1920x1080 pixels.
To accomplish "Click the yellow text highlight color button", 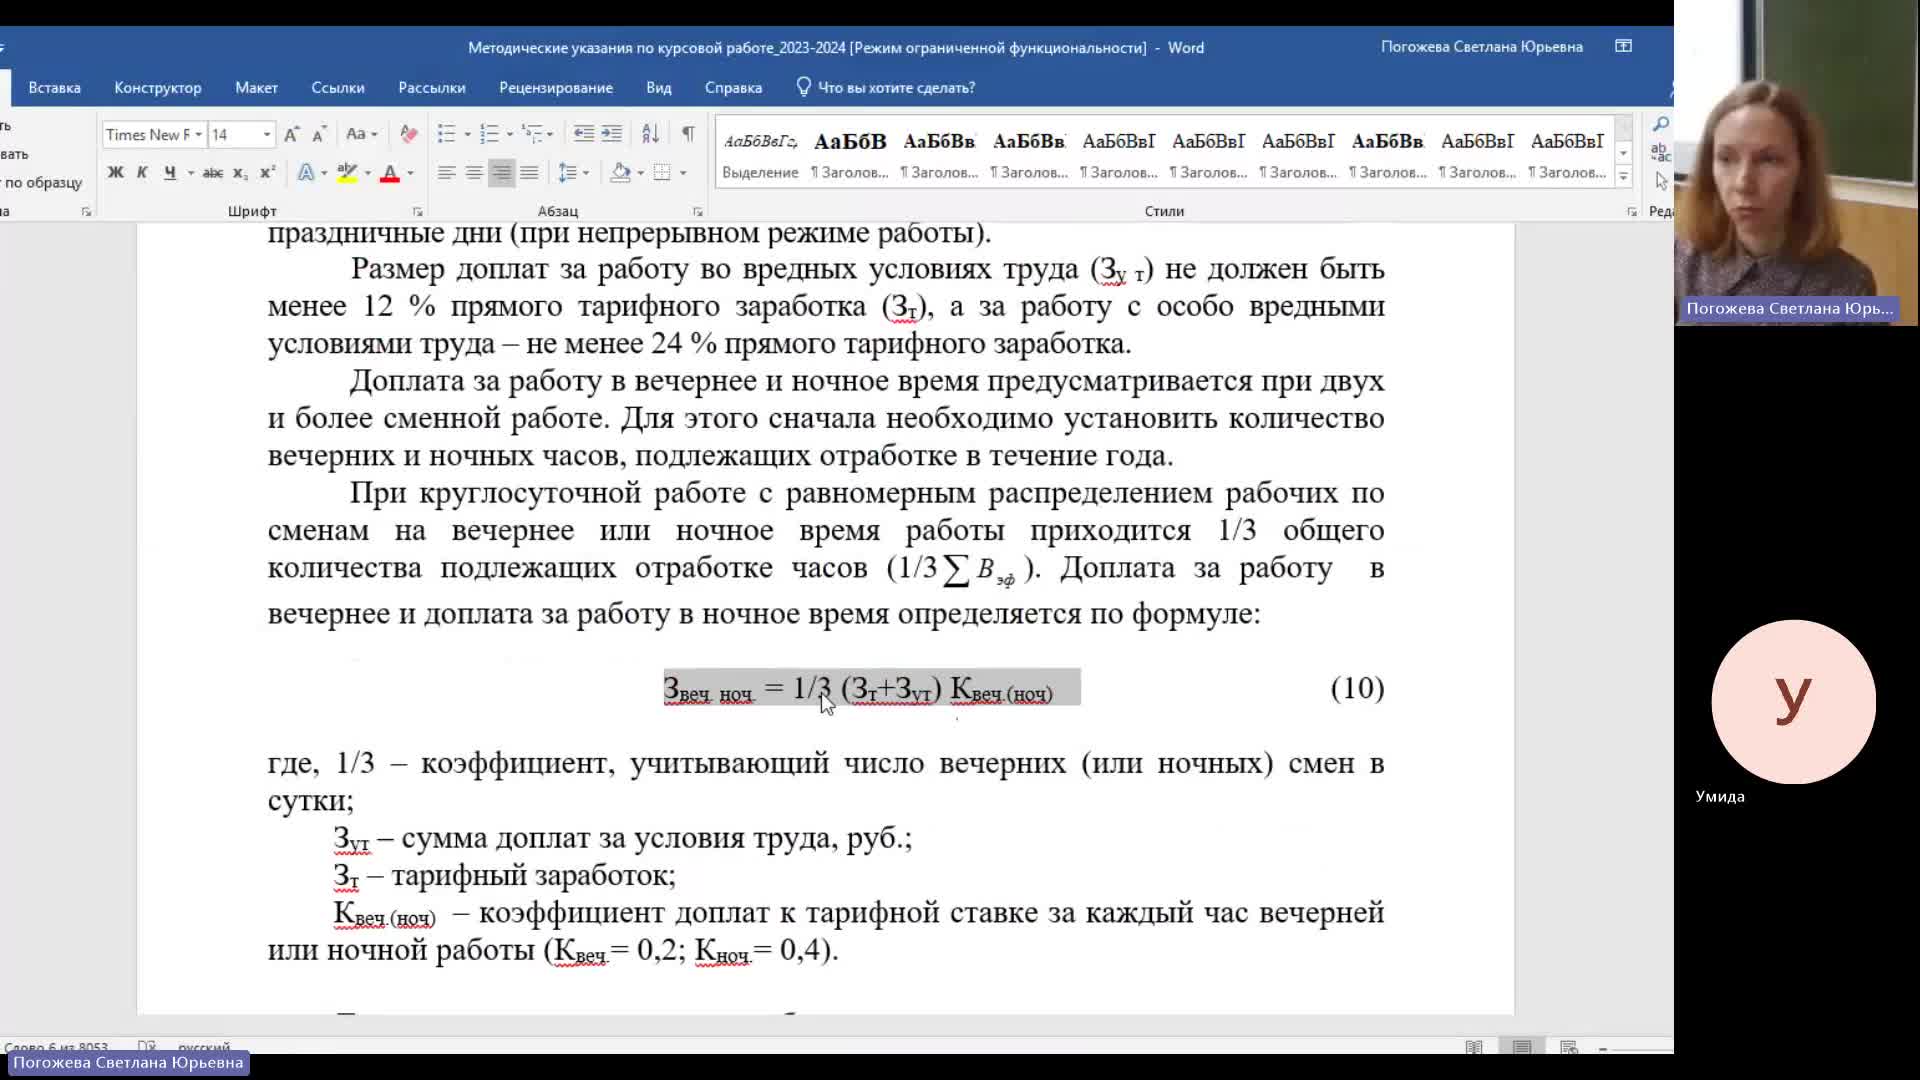I will tap(347, 173).
